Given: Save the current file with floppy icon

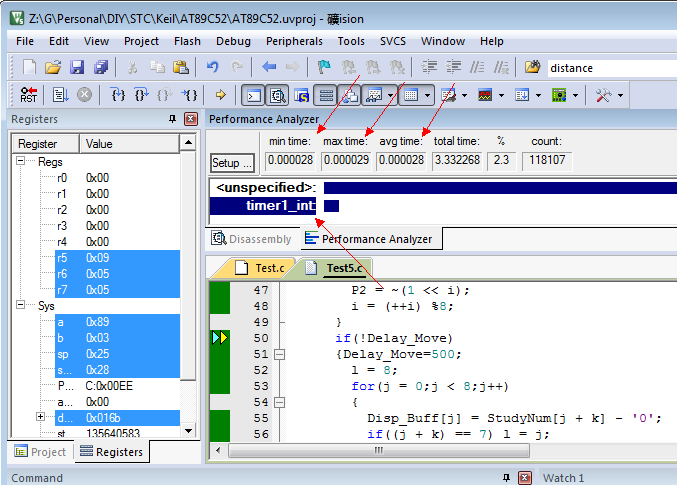Looking at the screenshot, I should 77,67.
